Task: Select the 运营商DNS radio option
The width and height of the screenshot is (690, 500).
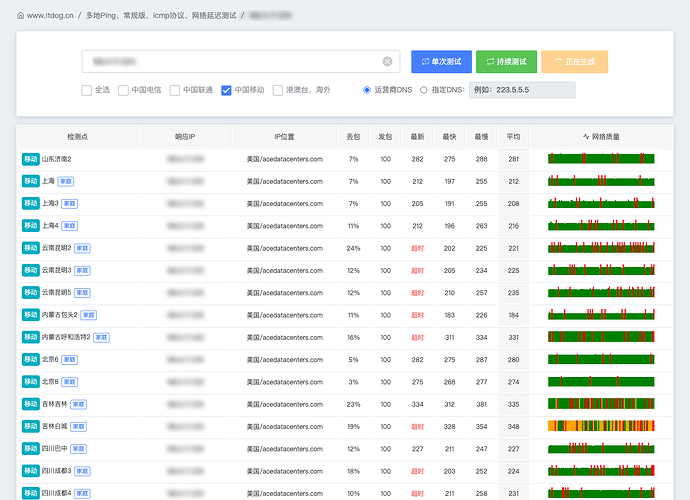Action: pyautogui.click(x=367, y=90)
